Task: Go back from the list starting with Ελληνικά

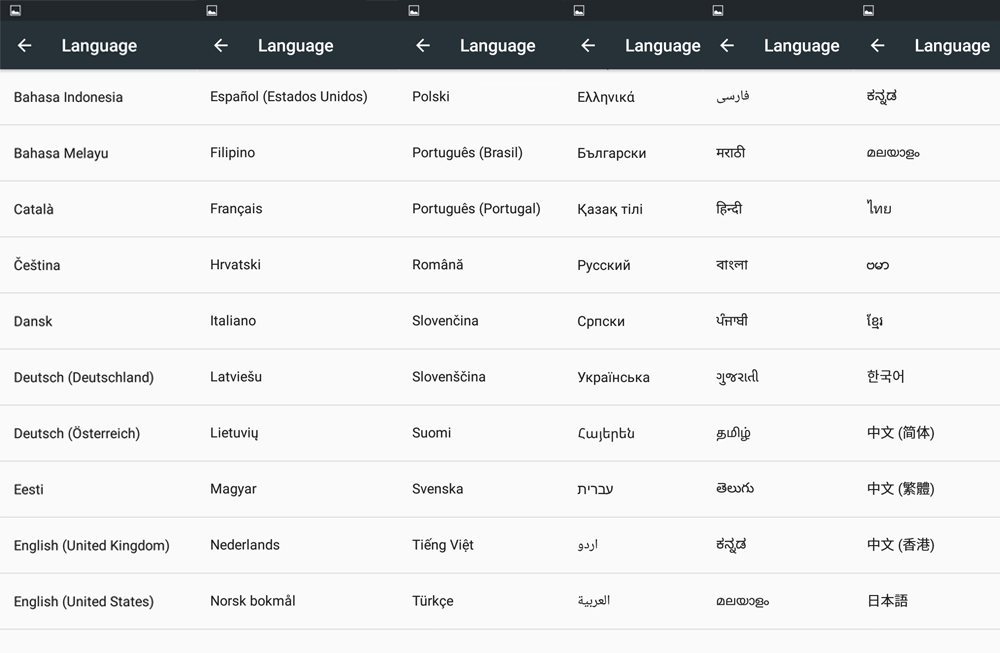Action: coord(588,46)
